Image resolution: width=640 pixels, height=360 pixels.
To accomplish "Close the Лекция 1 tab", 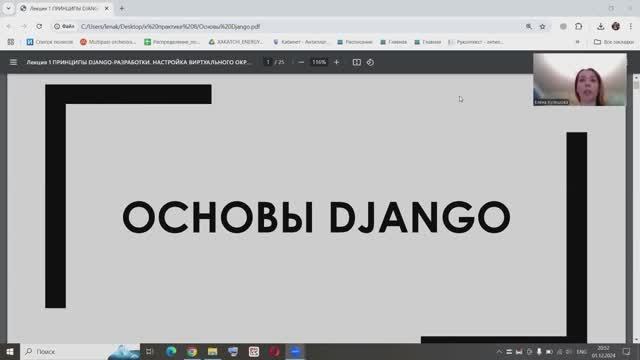I will tap(107, 8).
